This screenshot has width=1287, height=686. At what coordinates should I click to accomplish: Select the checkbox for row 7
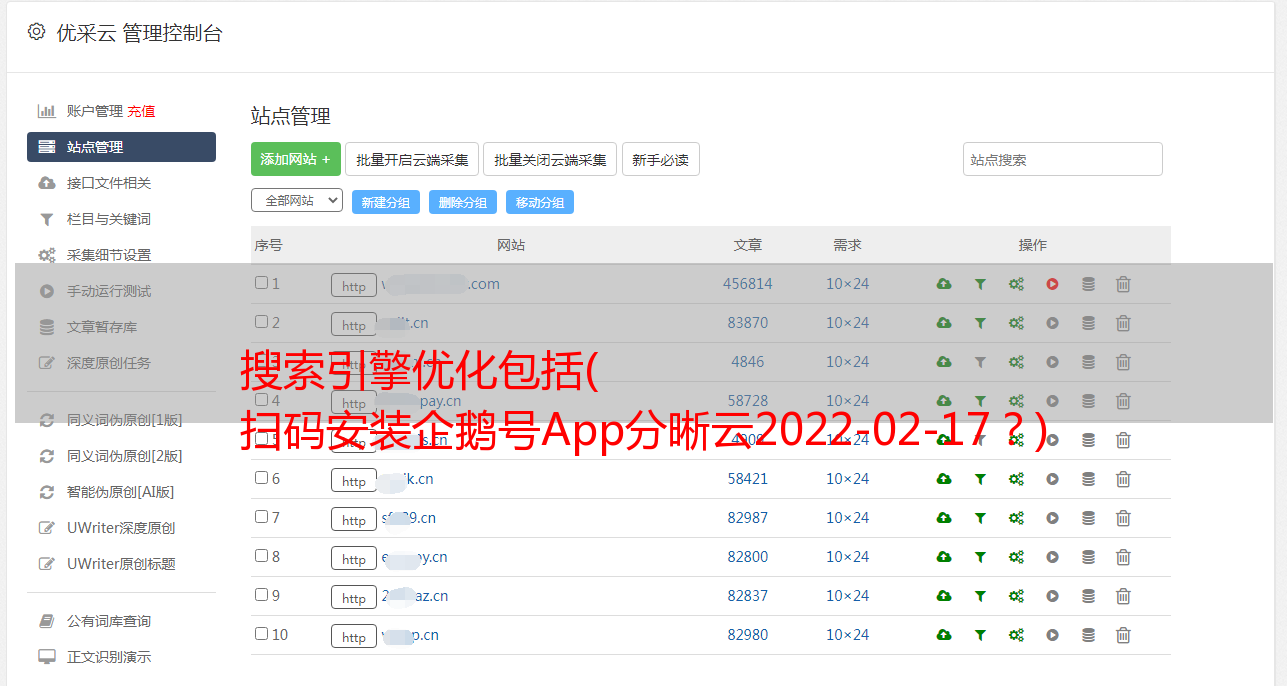261,517
